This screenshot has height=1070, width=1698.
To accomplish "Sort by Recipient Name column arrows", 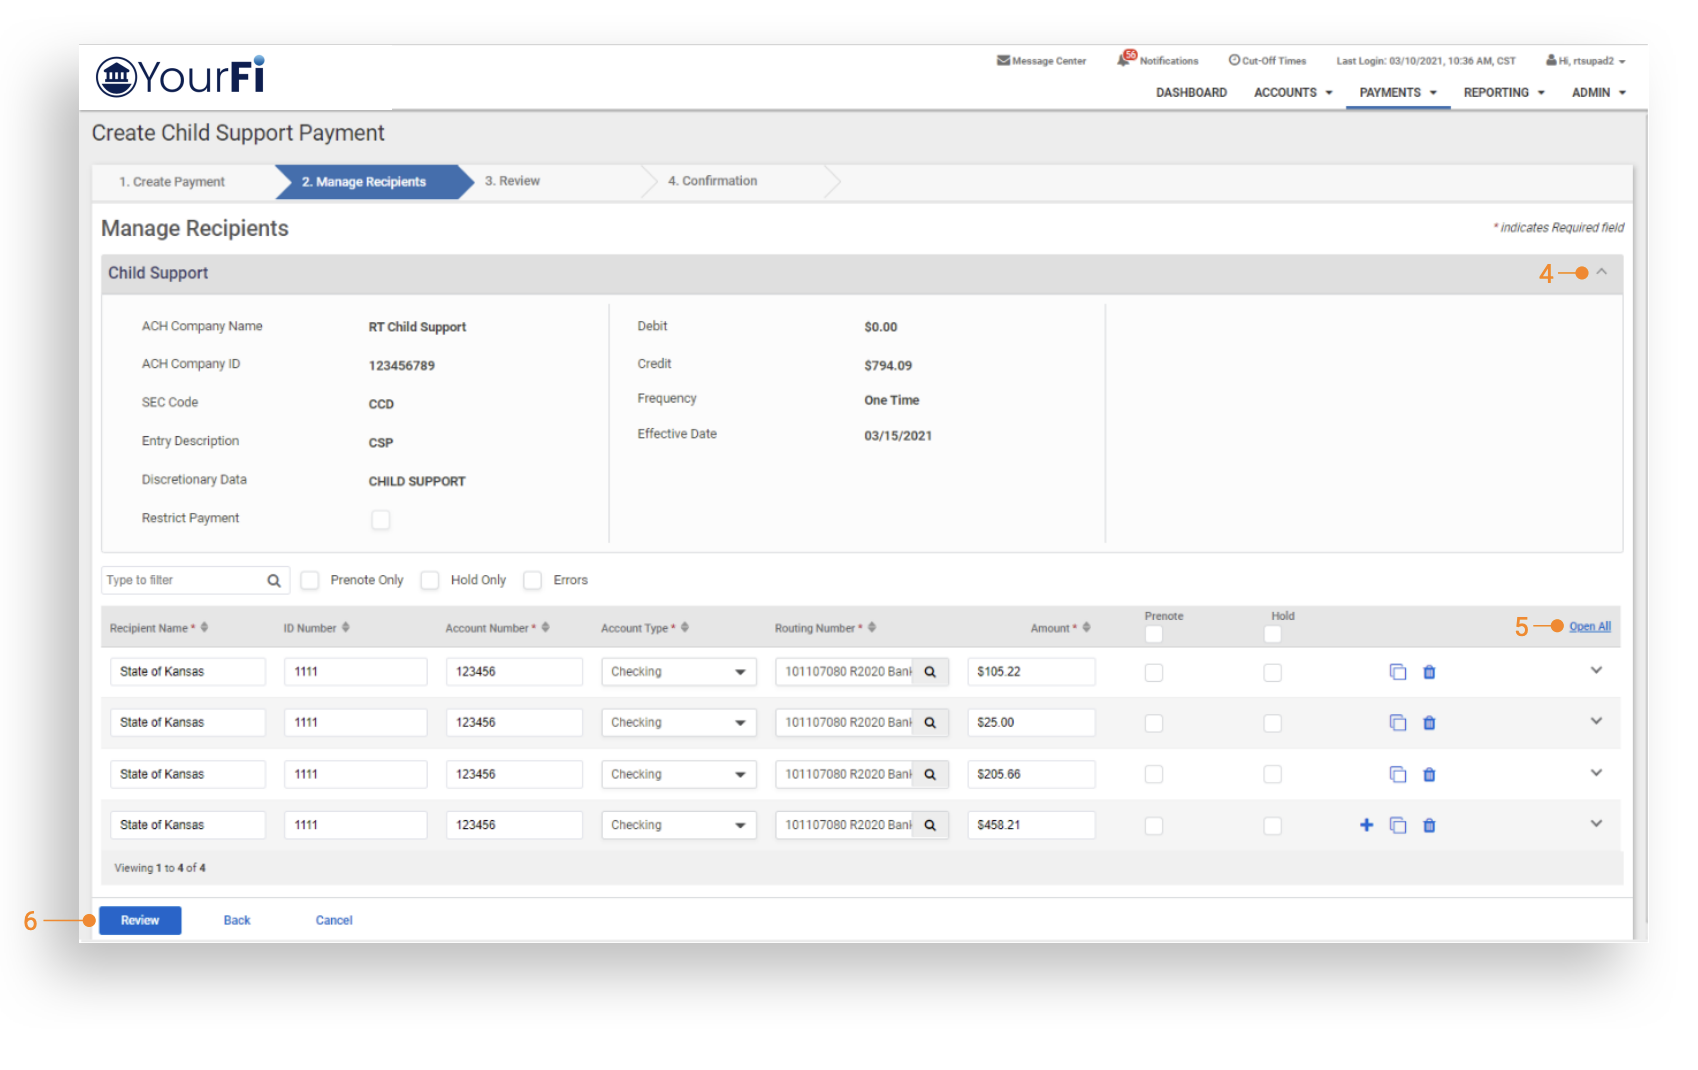I will (204, 628).
